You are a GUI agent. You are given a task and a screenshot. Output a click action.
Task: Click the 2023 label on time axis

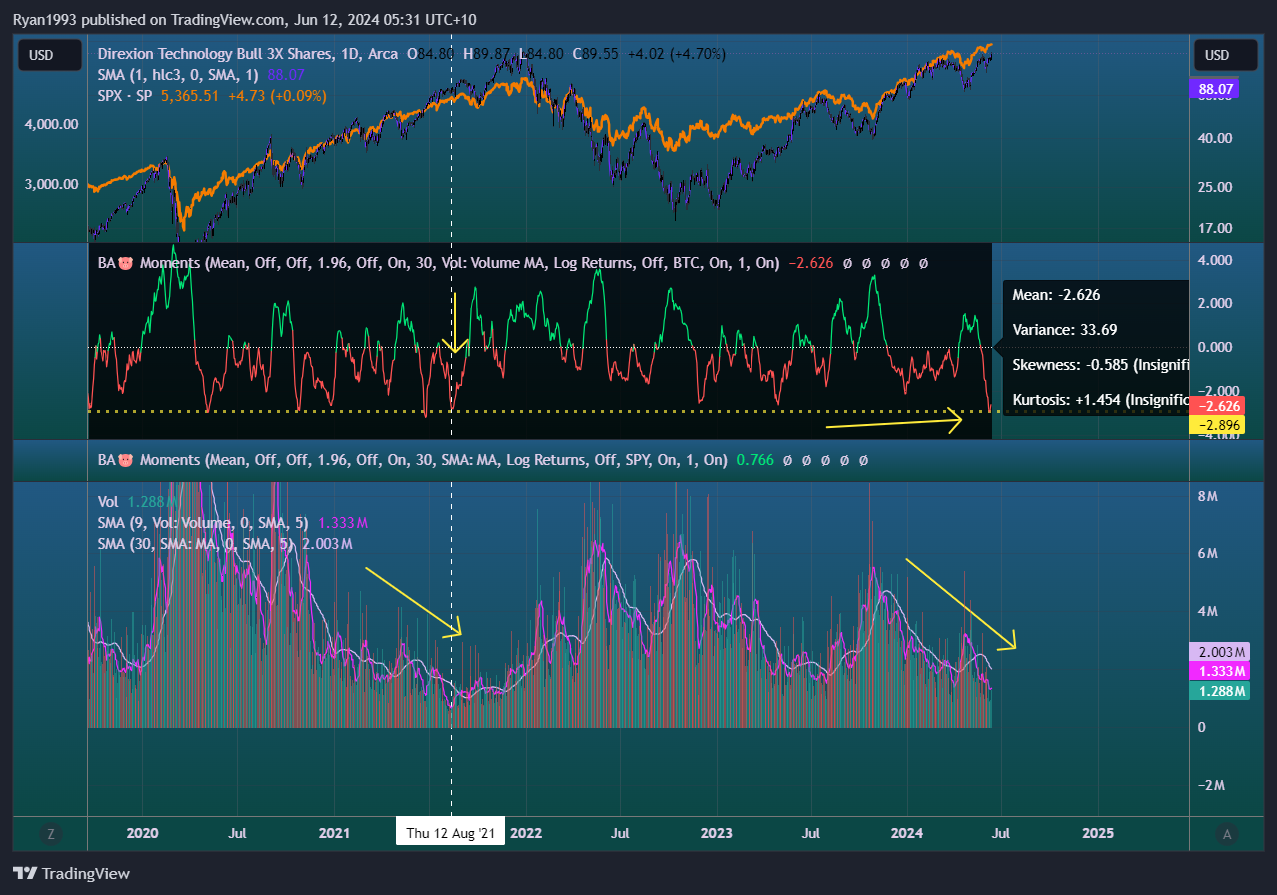716,832
